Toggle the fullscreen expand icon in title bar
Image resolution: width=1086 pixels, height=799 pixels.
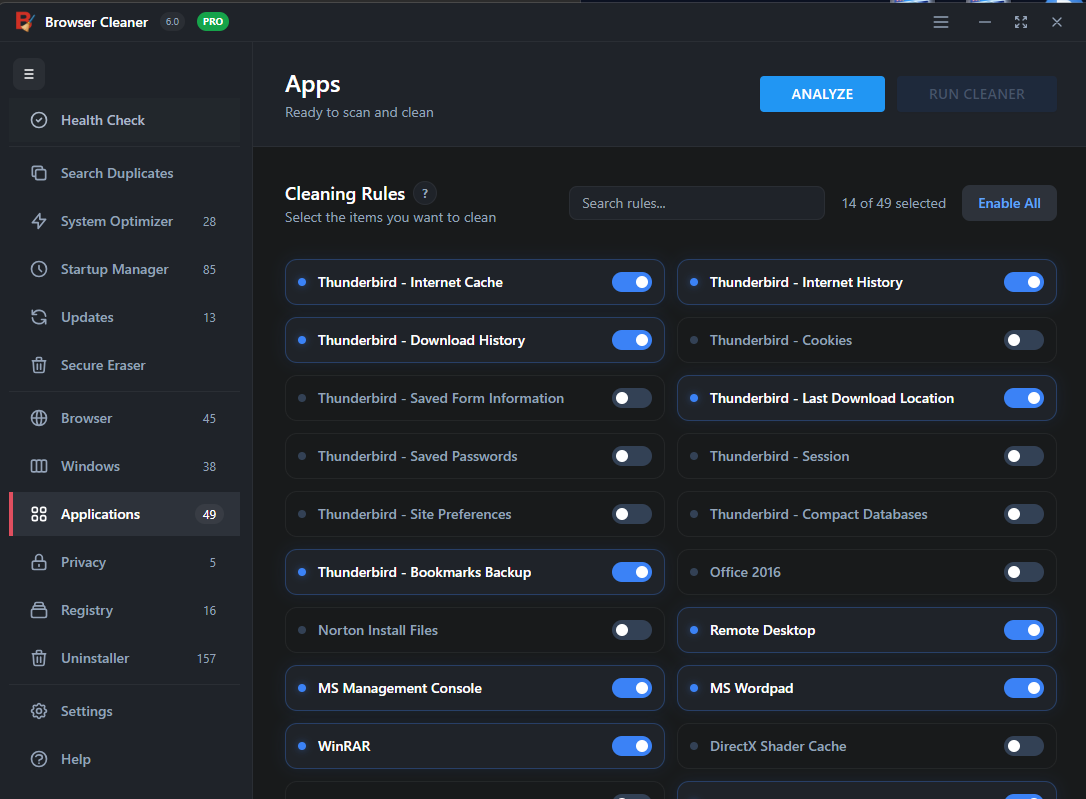pos(1021,22)
